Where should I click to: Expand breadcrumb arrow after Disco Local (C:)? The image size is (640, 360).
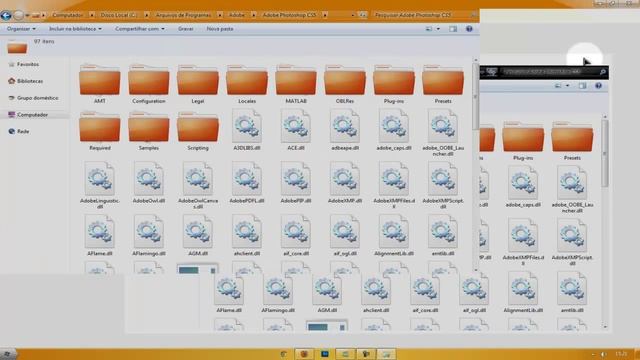tap(147, 15)
